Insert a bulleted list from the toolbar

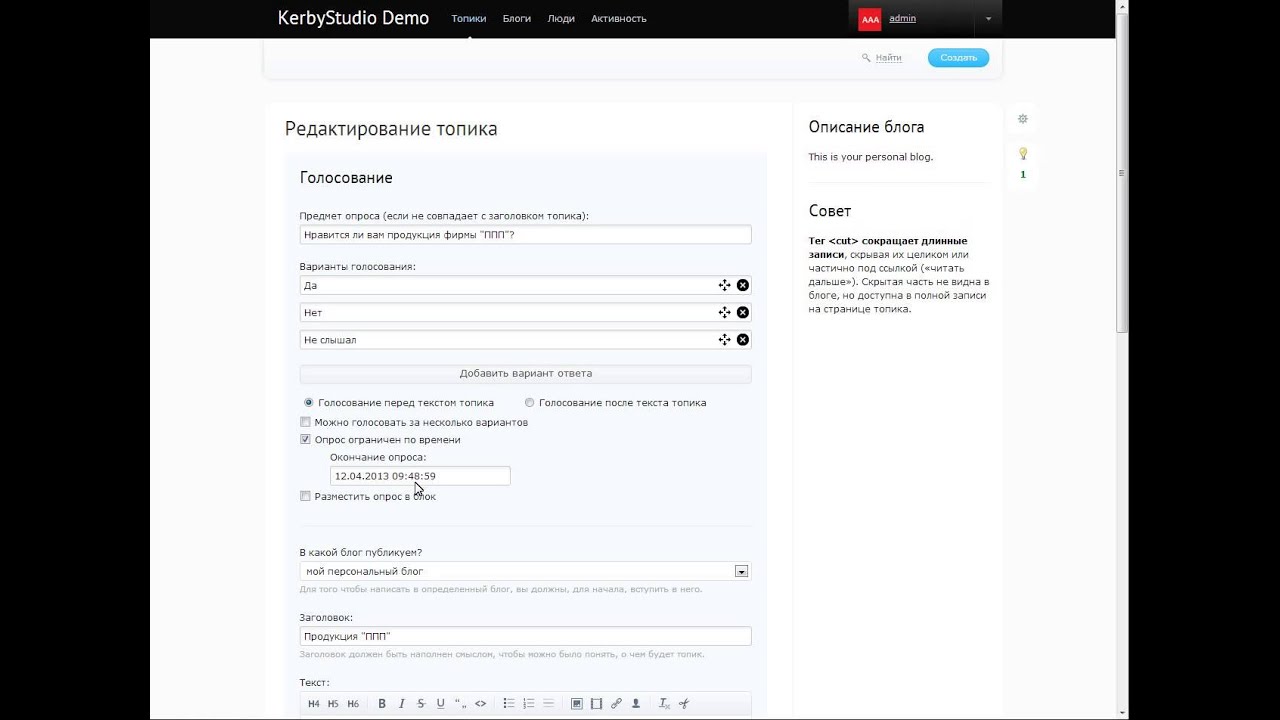[x=508, y=704]
